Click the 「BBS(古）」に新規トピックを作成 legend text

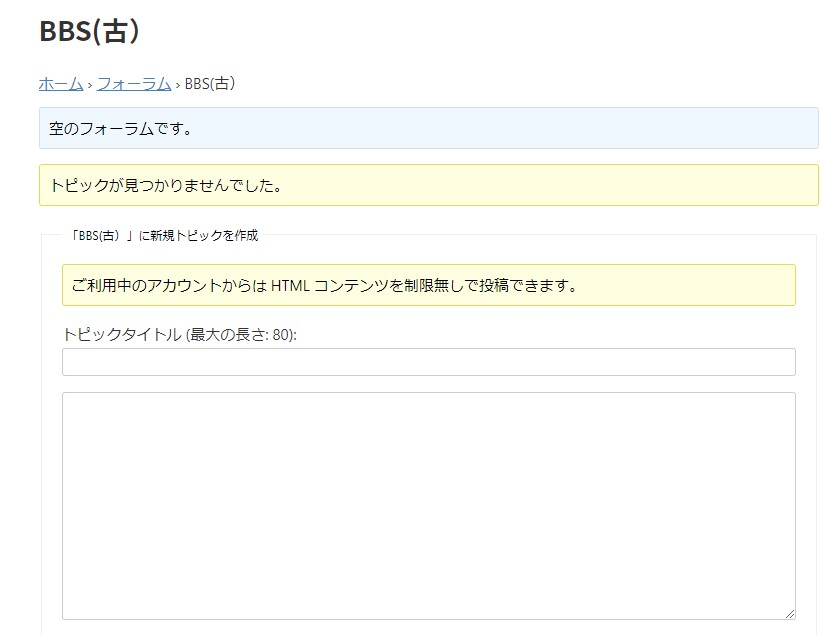click(164, 235)
